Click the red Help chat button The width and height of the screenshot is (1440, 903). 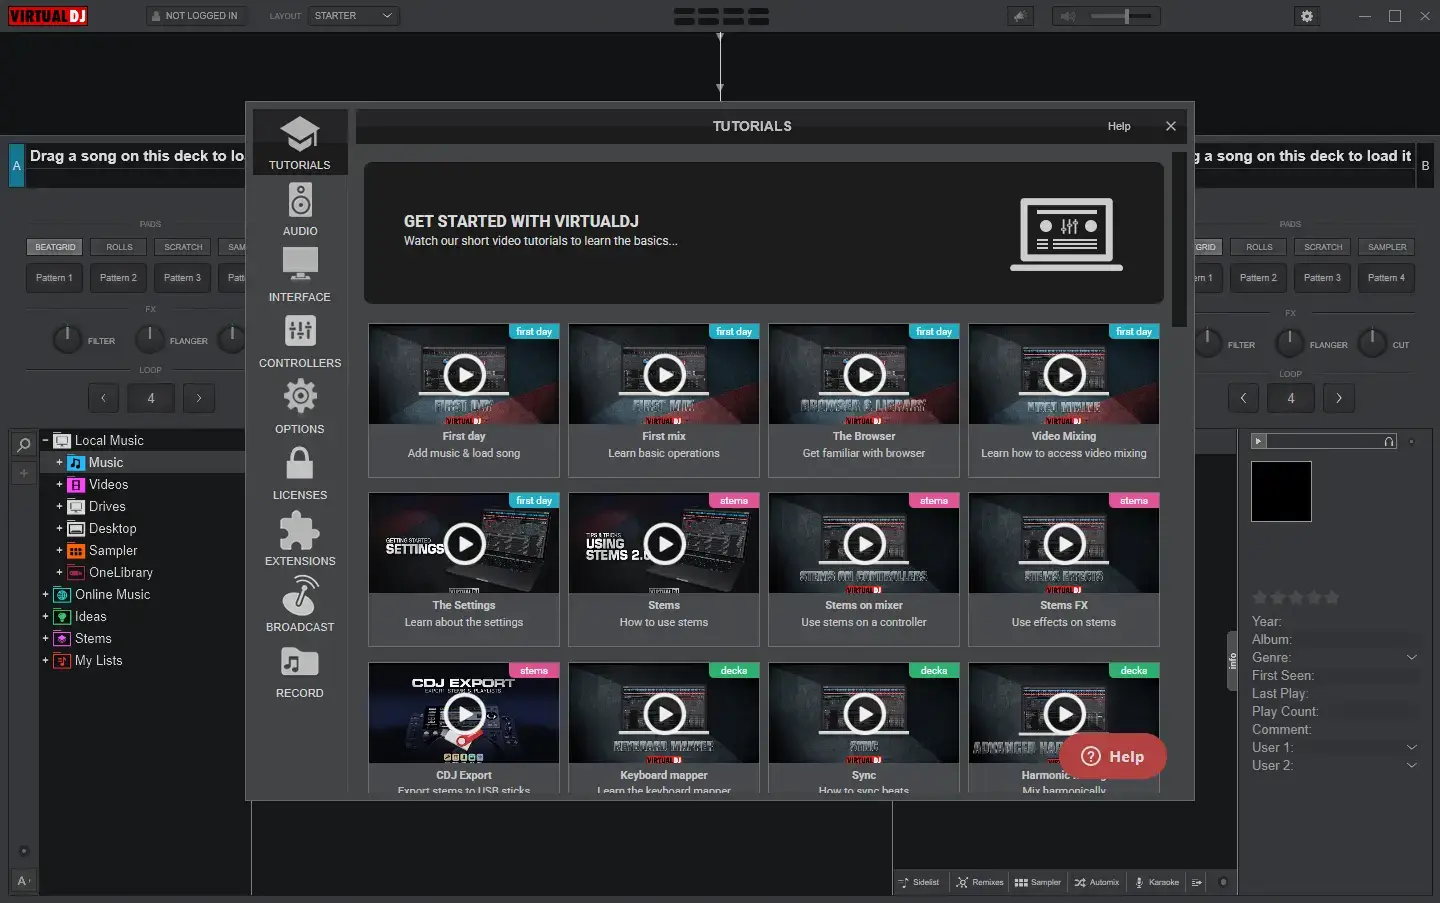(x=1113, y=756)
